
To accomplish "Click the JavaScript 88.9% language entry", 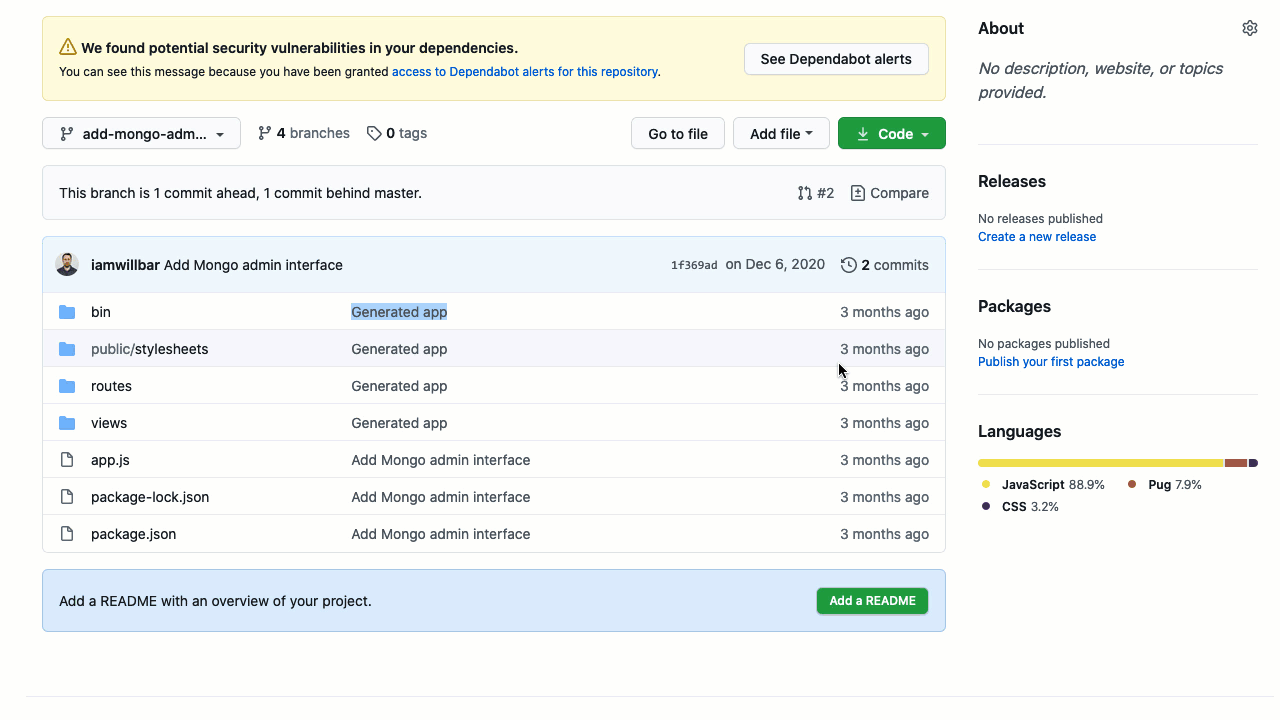I will (x=1043, y=485).
